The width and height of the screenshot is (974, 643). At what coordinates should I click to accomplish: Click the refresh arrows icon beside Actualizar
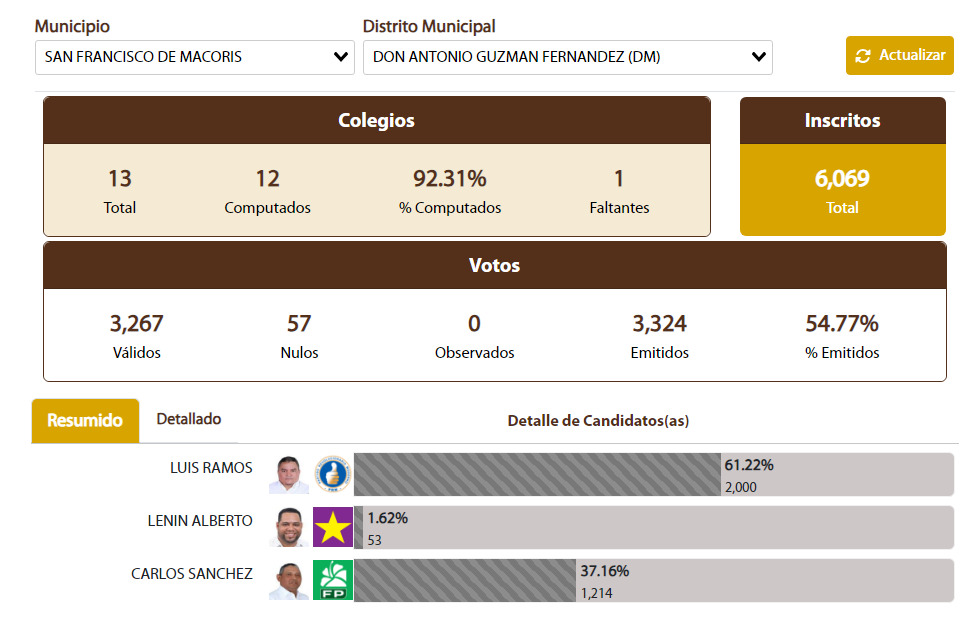point(863,56)
